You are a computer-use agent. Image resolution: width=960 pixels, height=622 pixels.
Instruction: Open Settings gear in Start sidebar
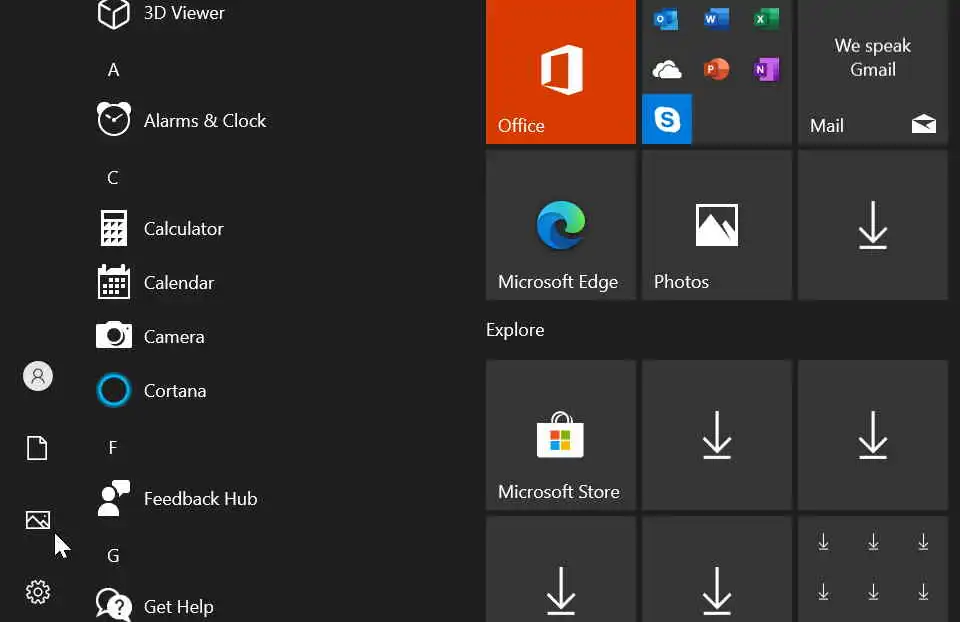click(38, 592)
